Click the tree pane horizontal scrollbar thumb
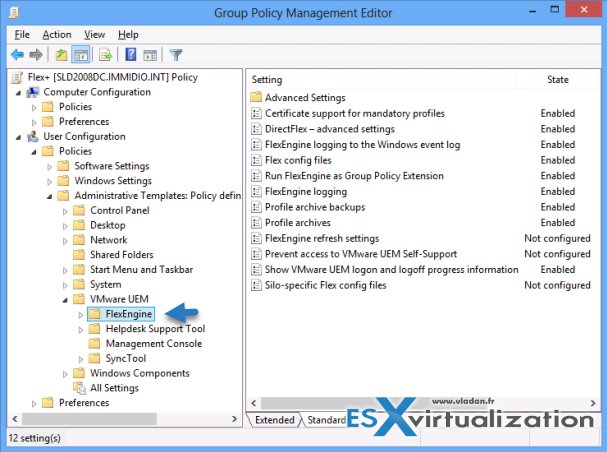The height and width of the screenshot is (452, 607). click(89, 419)
